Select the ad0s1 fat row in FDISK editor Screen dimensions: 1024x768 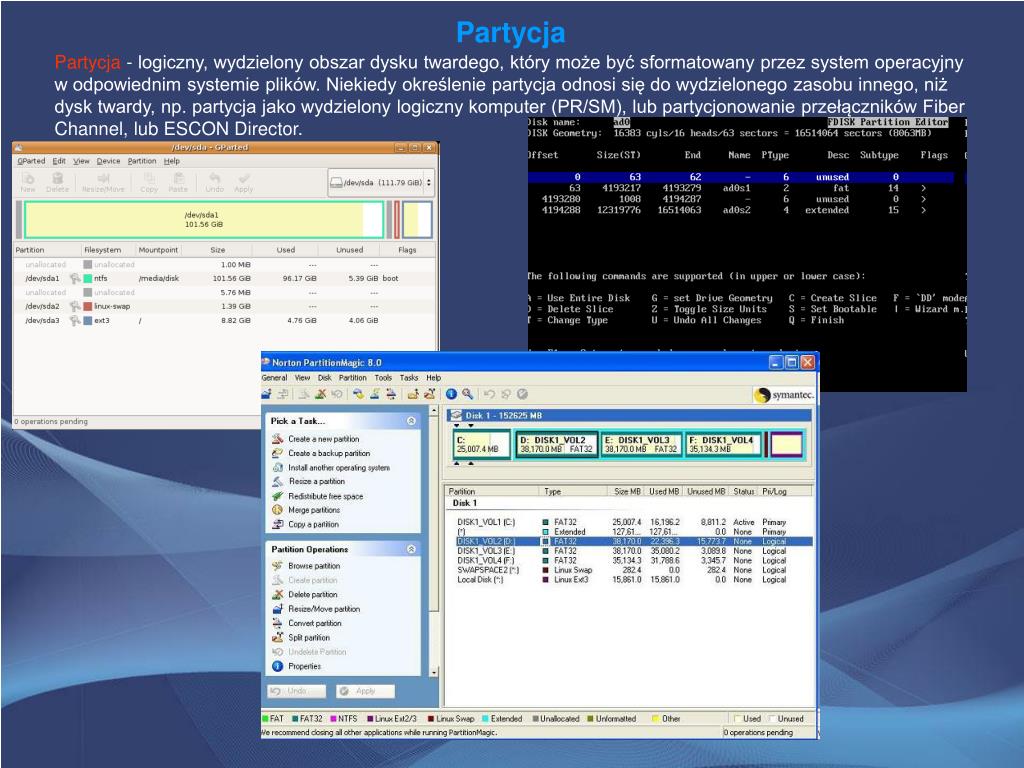[x=741, y=188]
